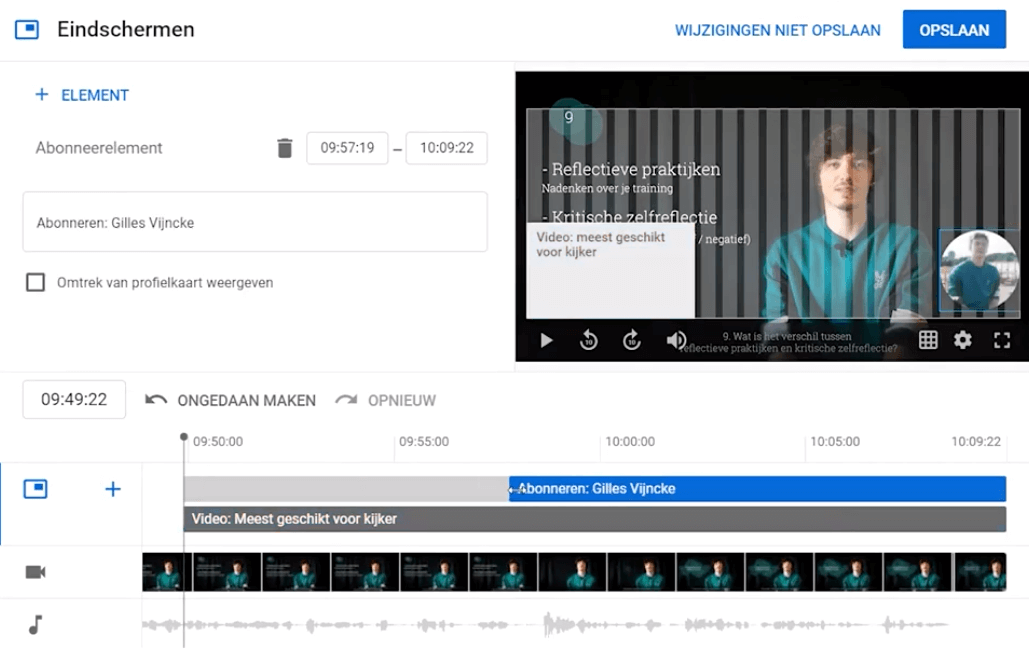The height and width of the screenshot is (650, 1029).
Task: Click ONGEDAAN MAKEN
Action: point(247,401)
